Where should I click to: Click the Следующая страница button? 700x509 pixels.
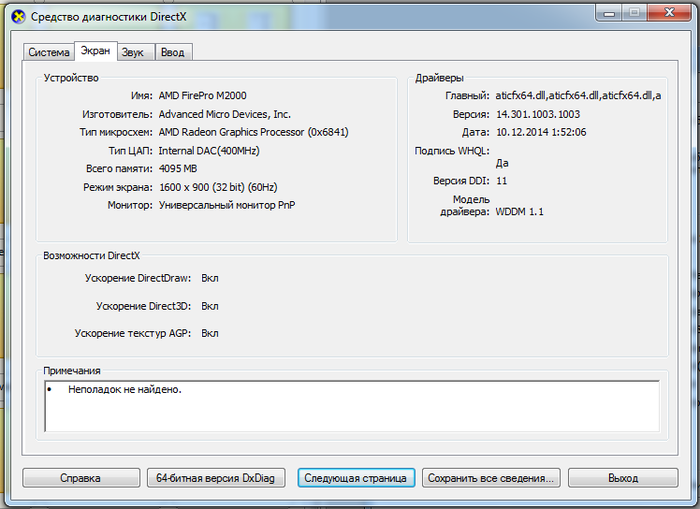[x=356, y=478]
